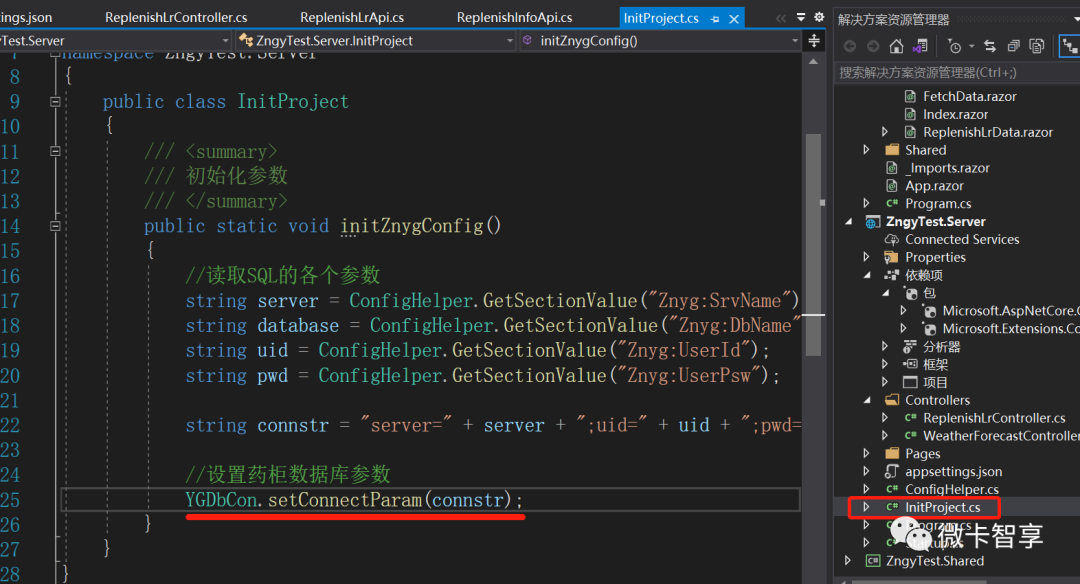Click the Solution Explorer search box
Screen dimensions: 1080x584
tap(957, 72)
